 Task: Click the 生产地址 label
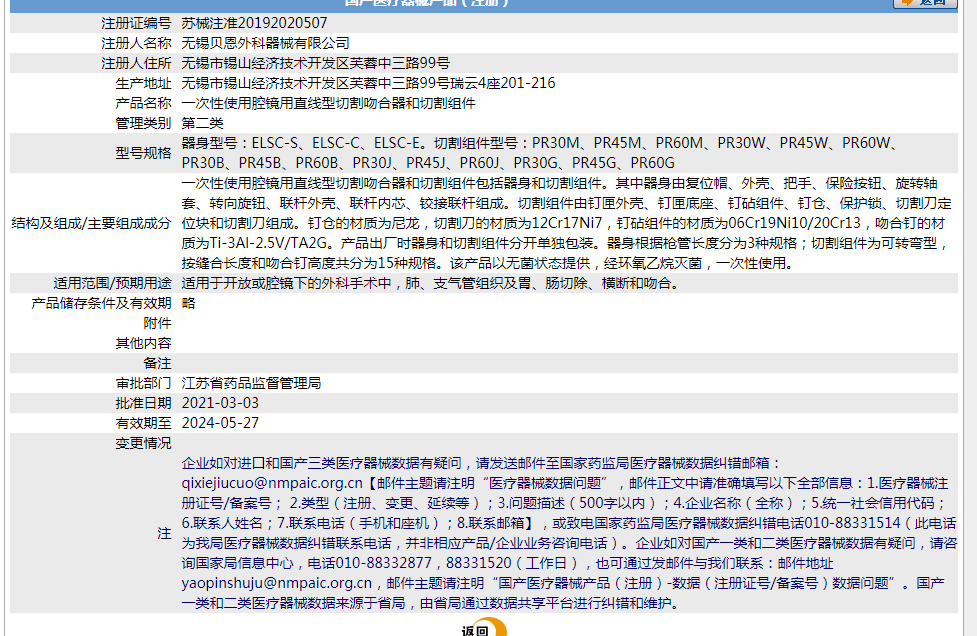143,83
